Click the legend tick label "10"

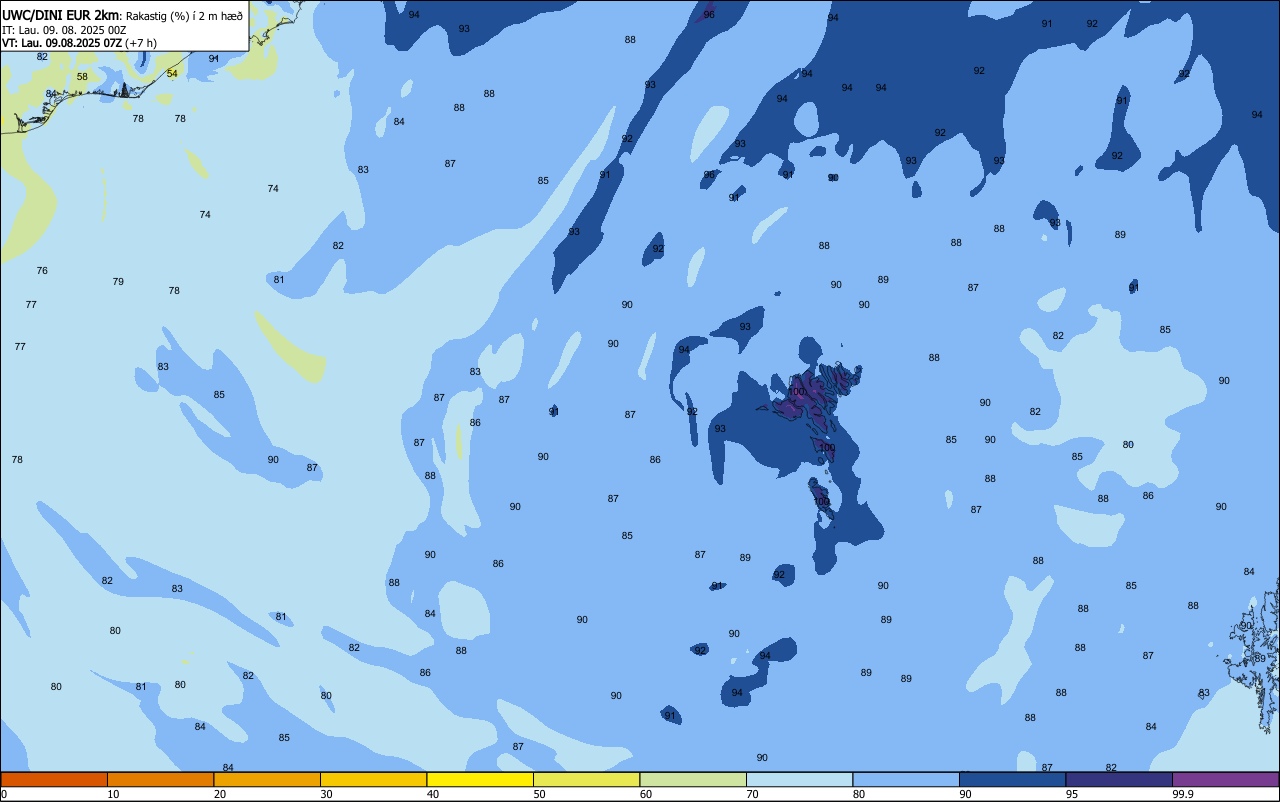point(114,794)
